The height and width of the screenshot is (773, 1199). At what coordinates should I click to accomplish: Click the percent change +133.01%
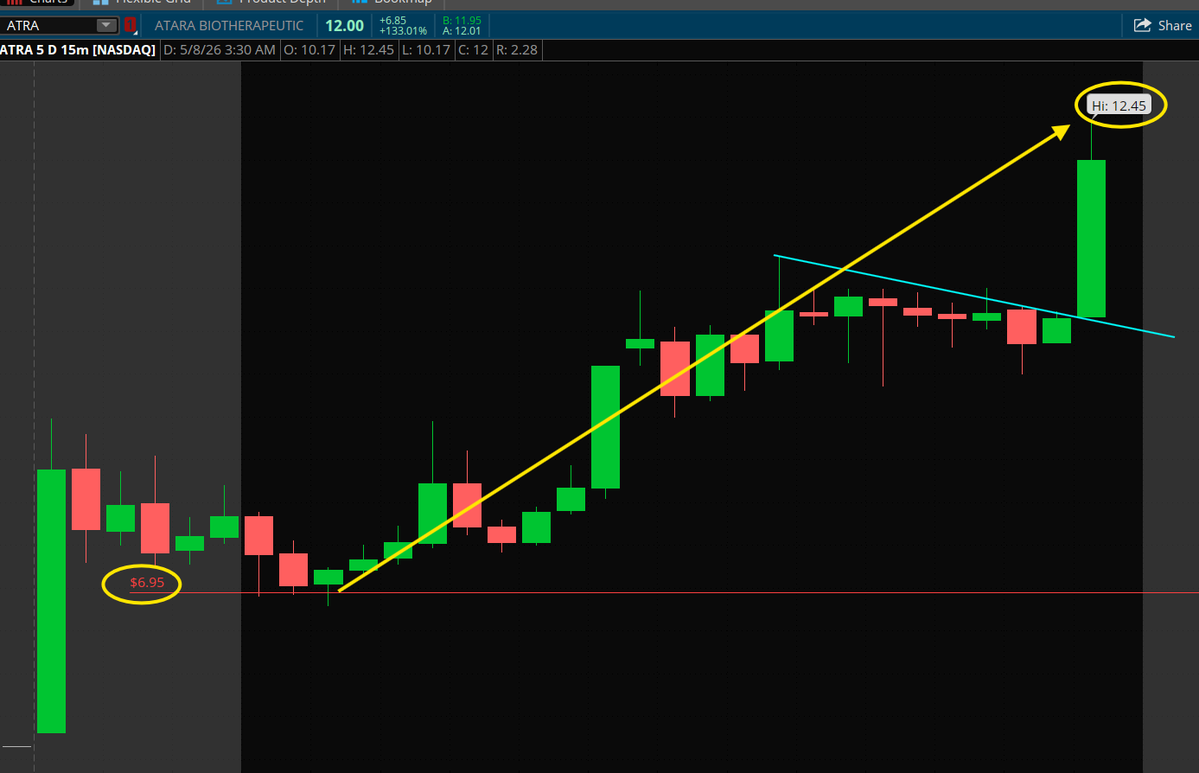[403, 31]
